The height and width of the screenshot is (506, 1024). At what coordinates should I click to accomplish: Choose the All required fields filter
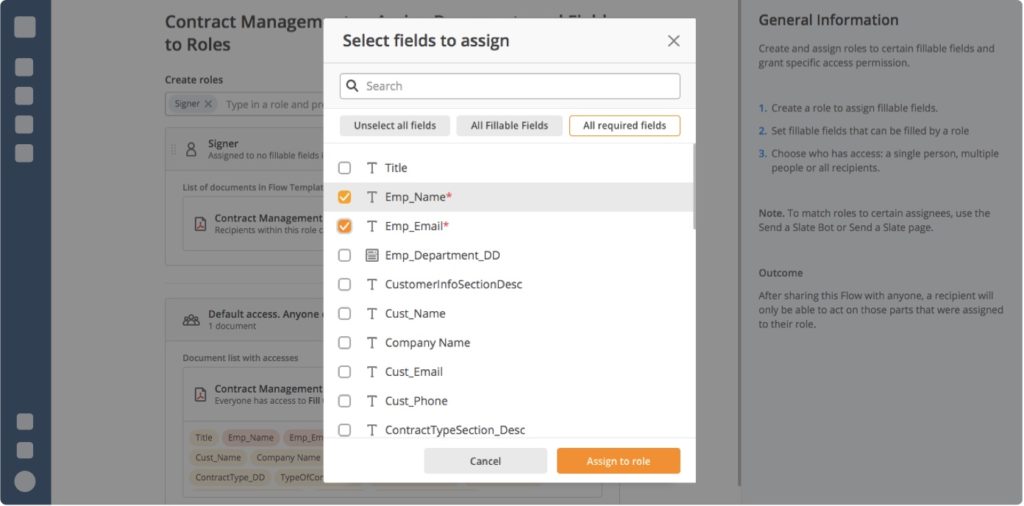[624, 126]
